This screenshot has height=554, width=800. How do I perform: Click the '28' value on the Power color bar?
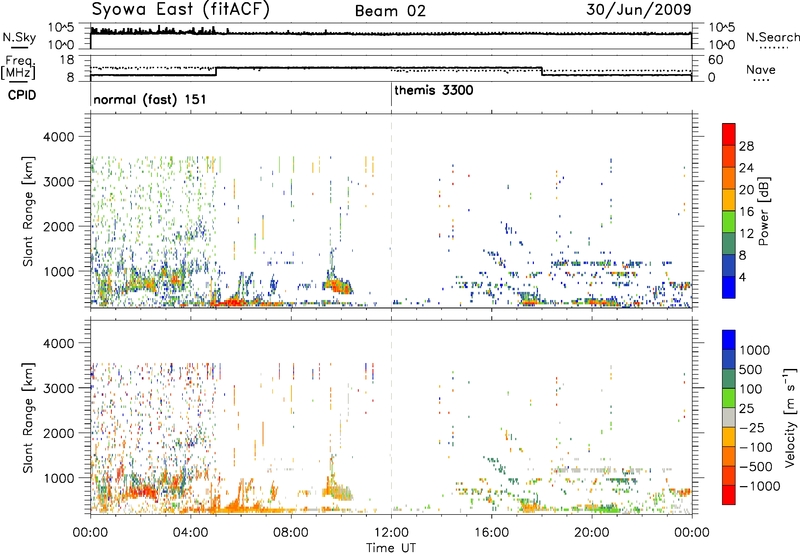coord(746,146)
